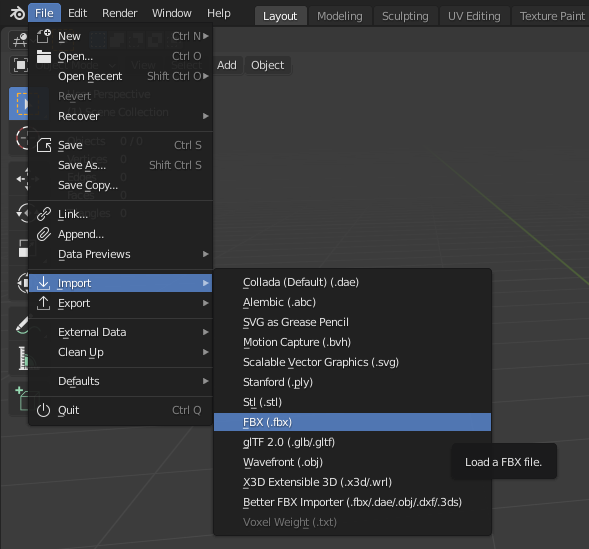Expand the Recover submenu

pyautogui.click(x=121, y=116)
